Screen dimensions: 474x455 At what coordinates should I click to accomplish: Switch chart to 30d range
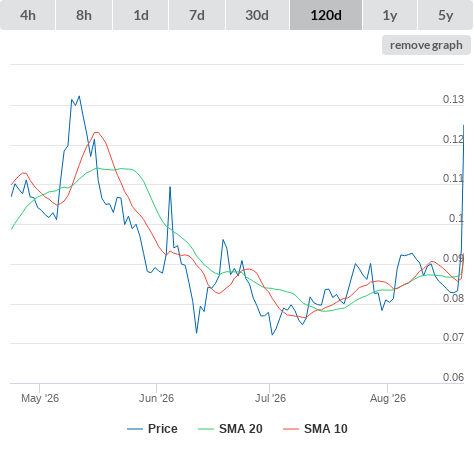257,15
